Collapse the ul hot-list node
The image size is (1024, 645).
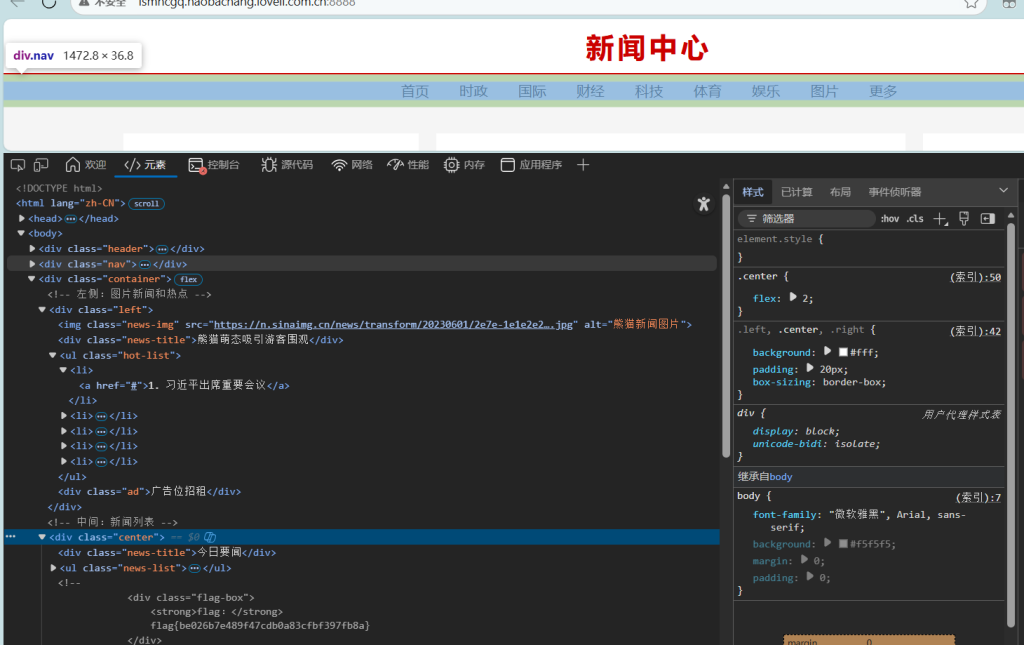(53, 355)
